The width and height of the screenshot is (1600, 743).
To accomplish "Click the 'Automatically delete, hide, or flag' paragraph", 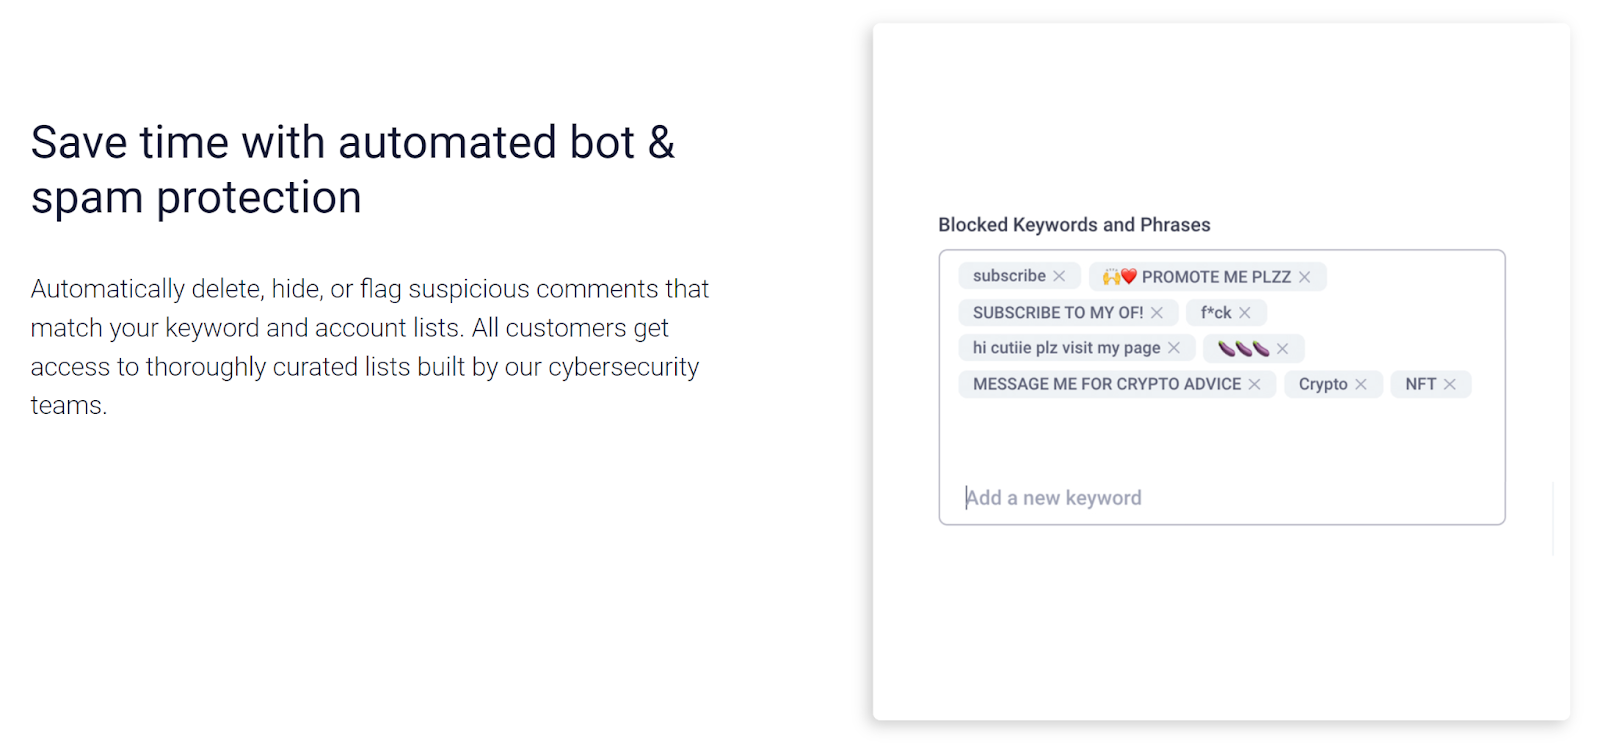I will 369,346.
